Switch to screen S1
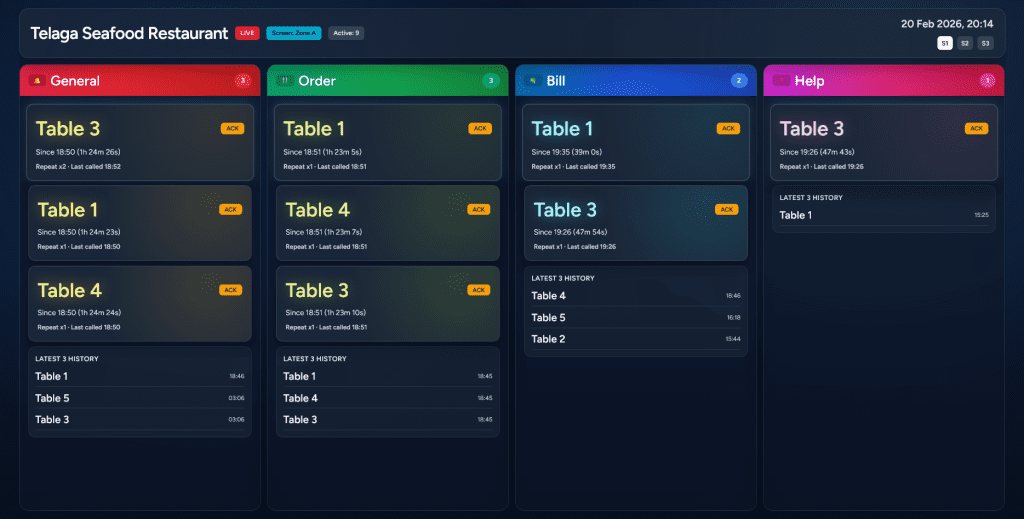This screenshot has width=1024, height=519. point(944,43)
